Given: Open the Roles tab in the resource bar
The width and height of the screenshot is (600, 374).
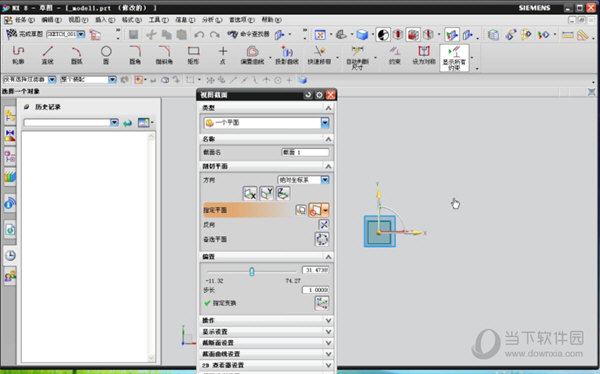Looking at the screenshot, I should click(x=10, y=276).
